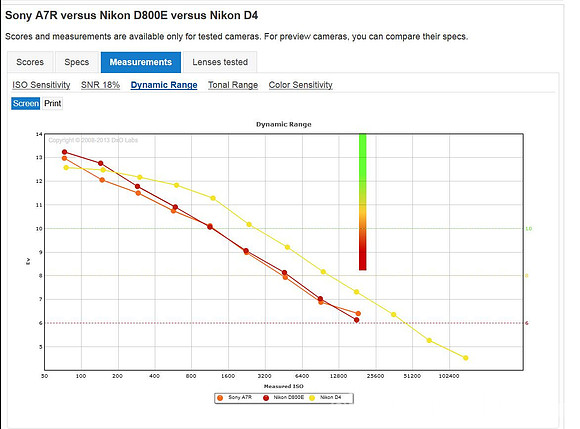Click the Sony A7R legend label

point(240,397)
